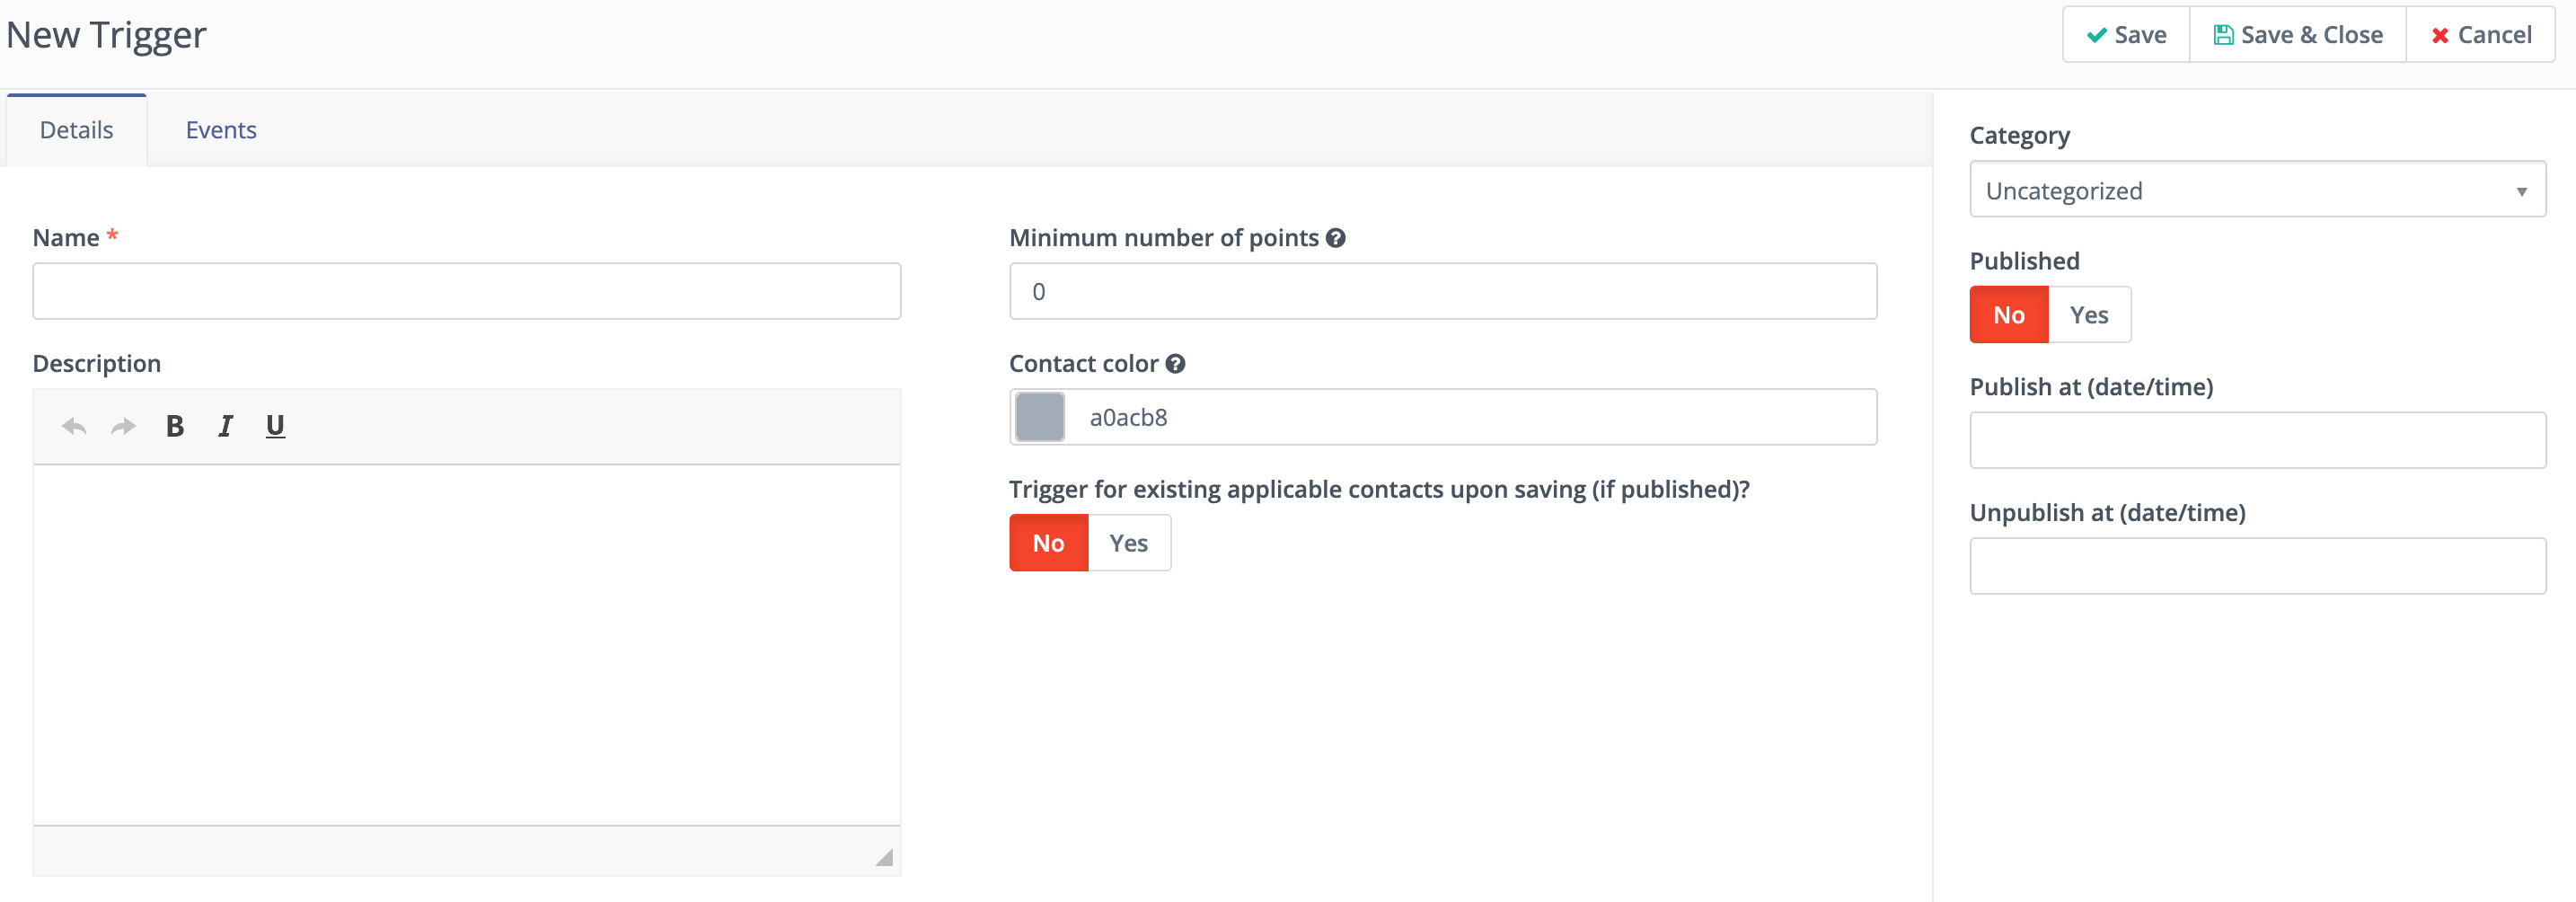Click the Save & Close button
The image size is (2576, 902).
2297,35
